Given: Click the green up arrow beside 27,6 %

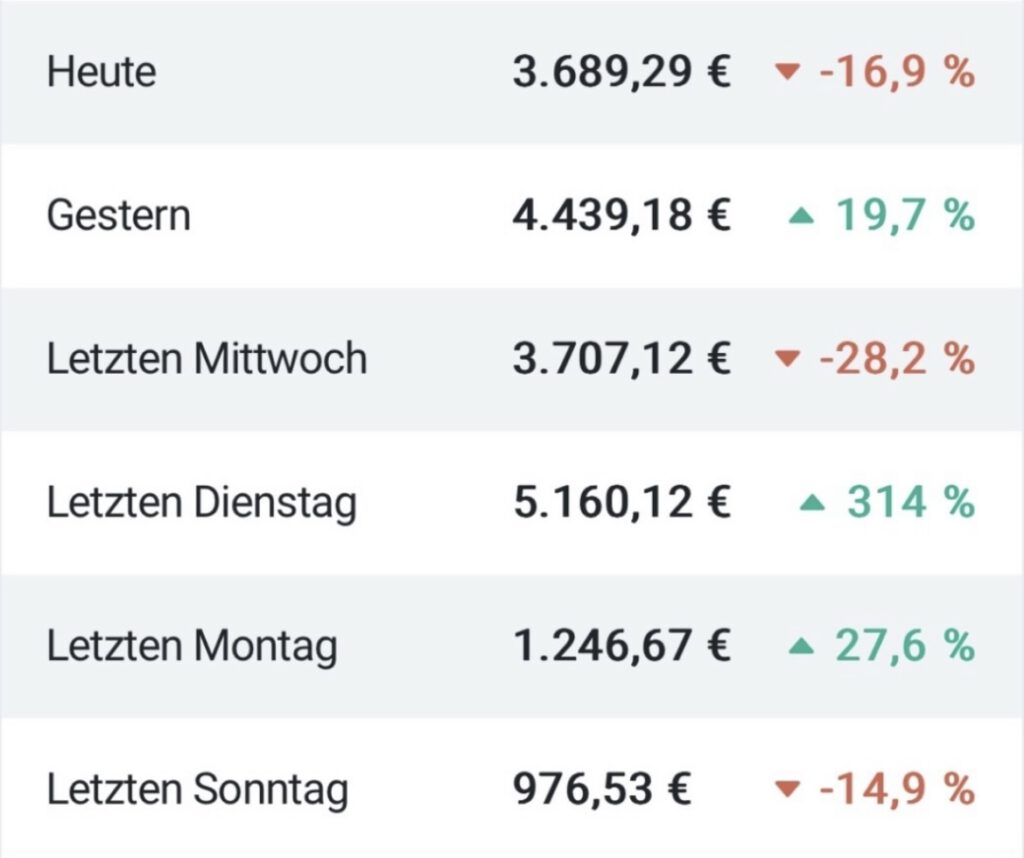Looking at the screenshot, I should click(x=801, y=646).
